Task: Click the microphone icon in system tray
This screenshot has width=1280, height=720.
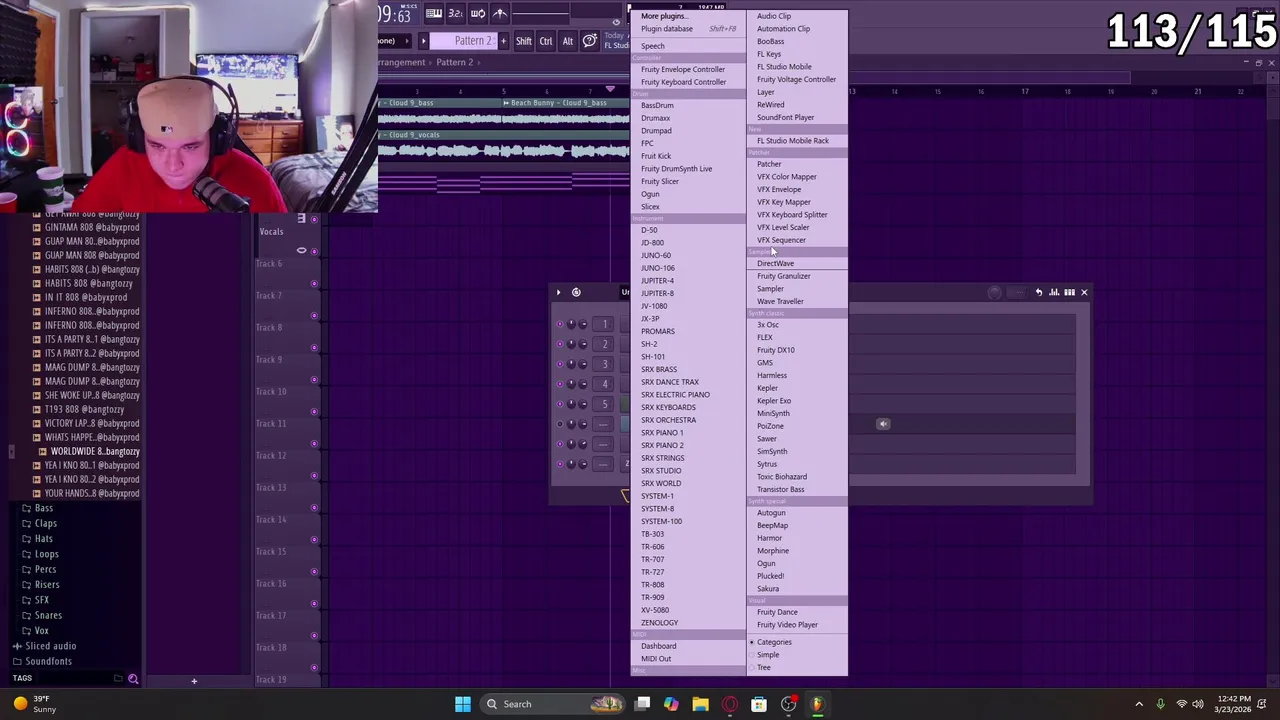Action: click(1160, 704)
